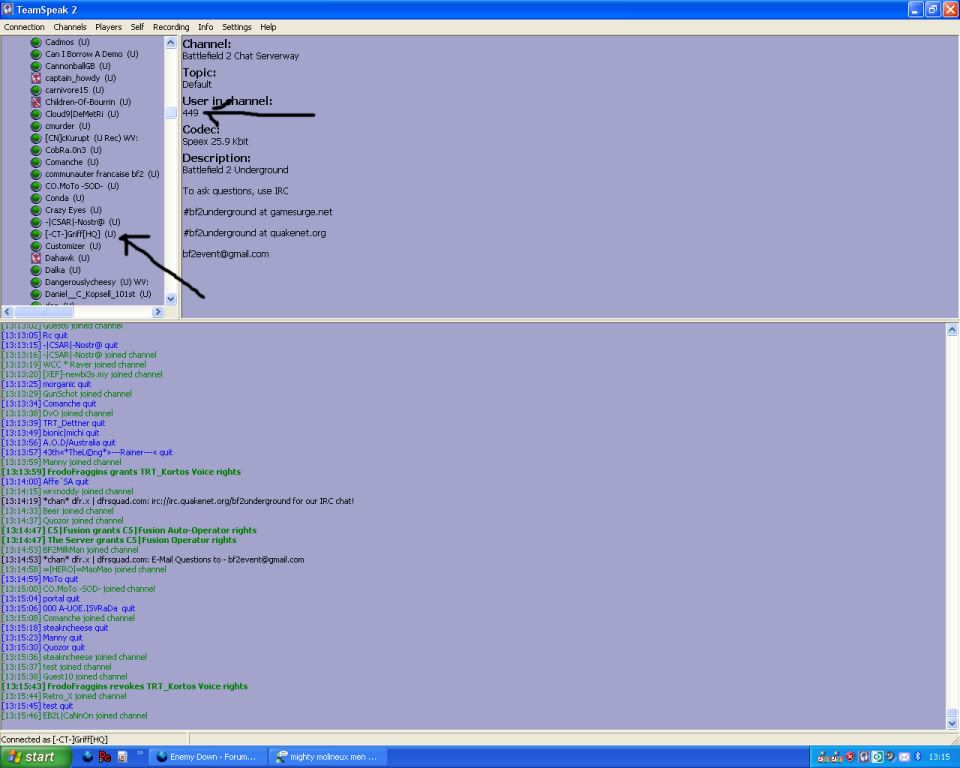The height and width of the screenshot is (768, 960).
Task: Click status bar 'Connected as [-CT-]Griff[HQ]'
Action: point(54,739)
